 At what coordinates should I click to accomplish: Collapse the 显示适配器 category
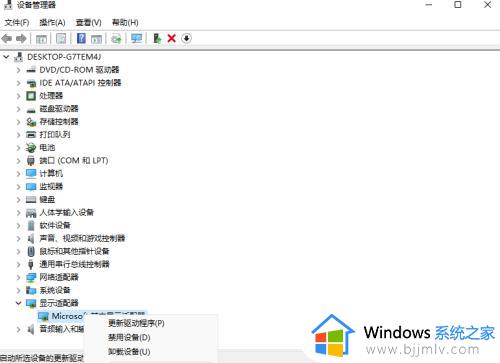(18, 303)
